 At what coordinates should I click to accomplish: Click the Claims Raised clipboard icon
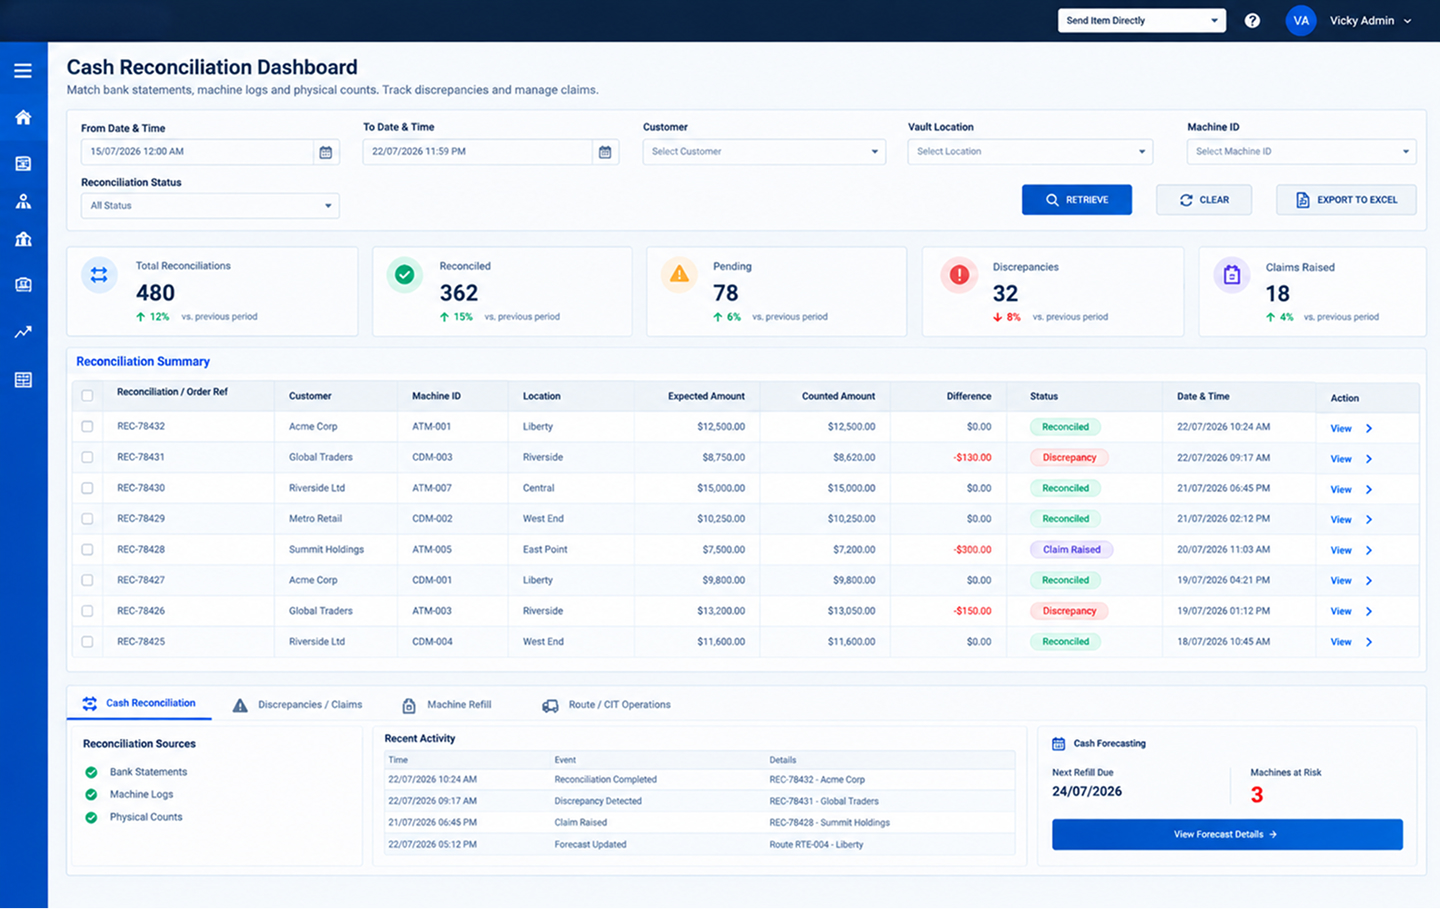point(1232,275)
